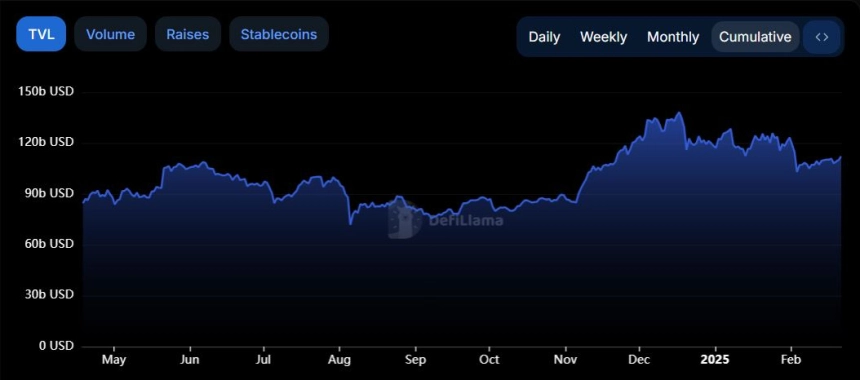Set interval to Daily

pyautogui.click(x=544, y=37)
